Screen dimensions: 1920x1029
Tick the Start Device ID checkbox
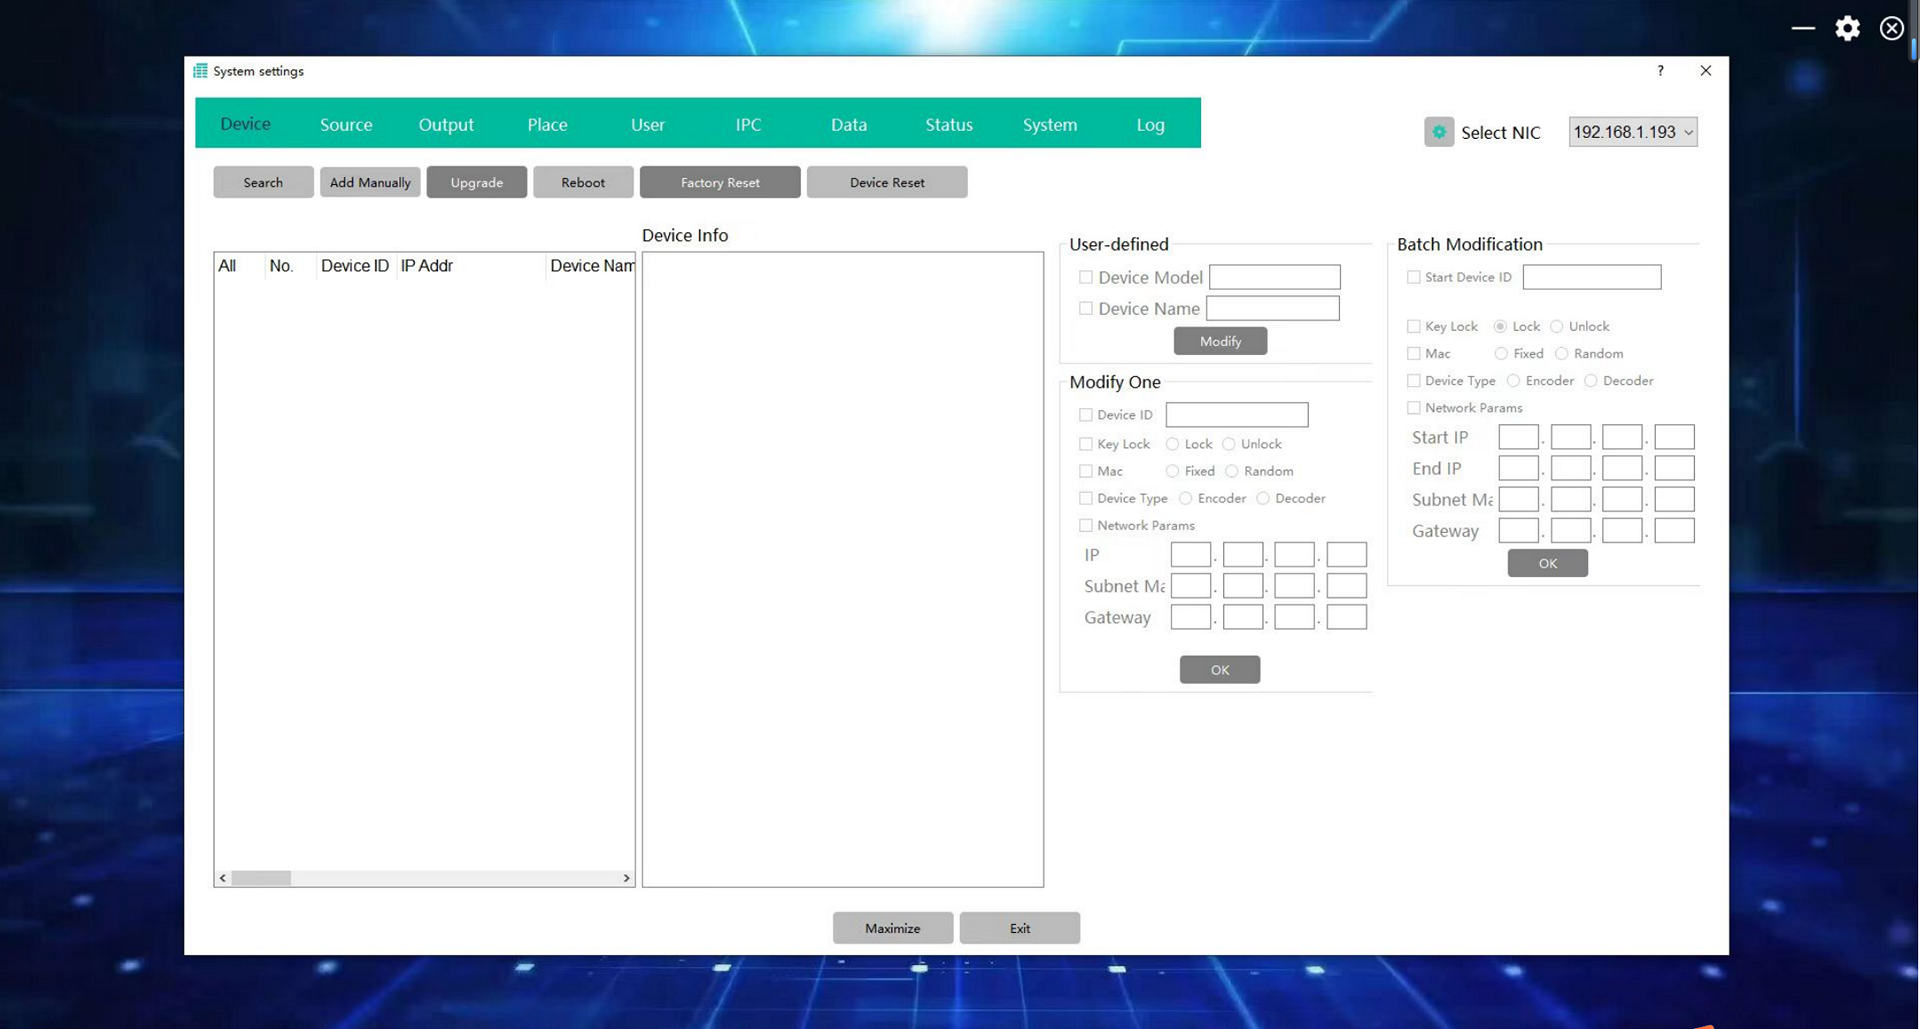(1413, 277)
